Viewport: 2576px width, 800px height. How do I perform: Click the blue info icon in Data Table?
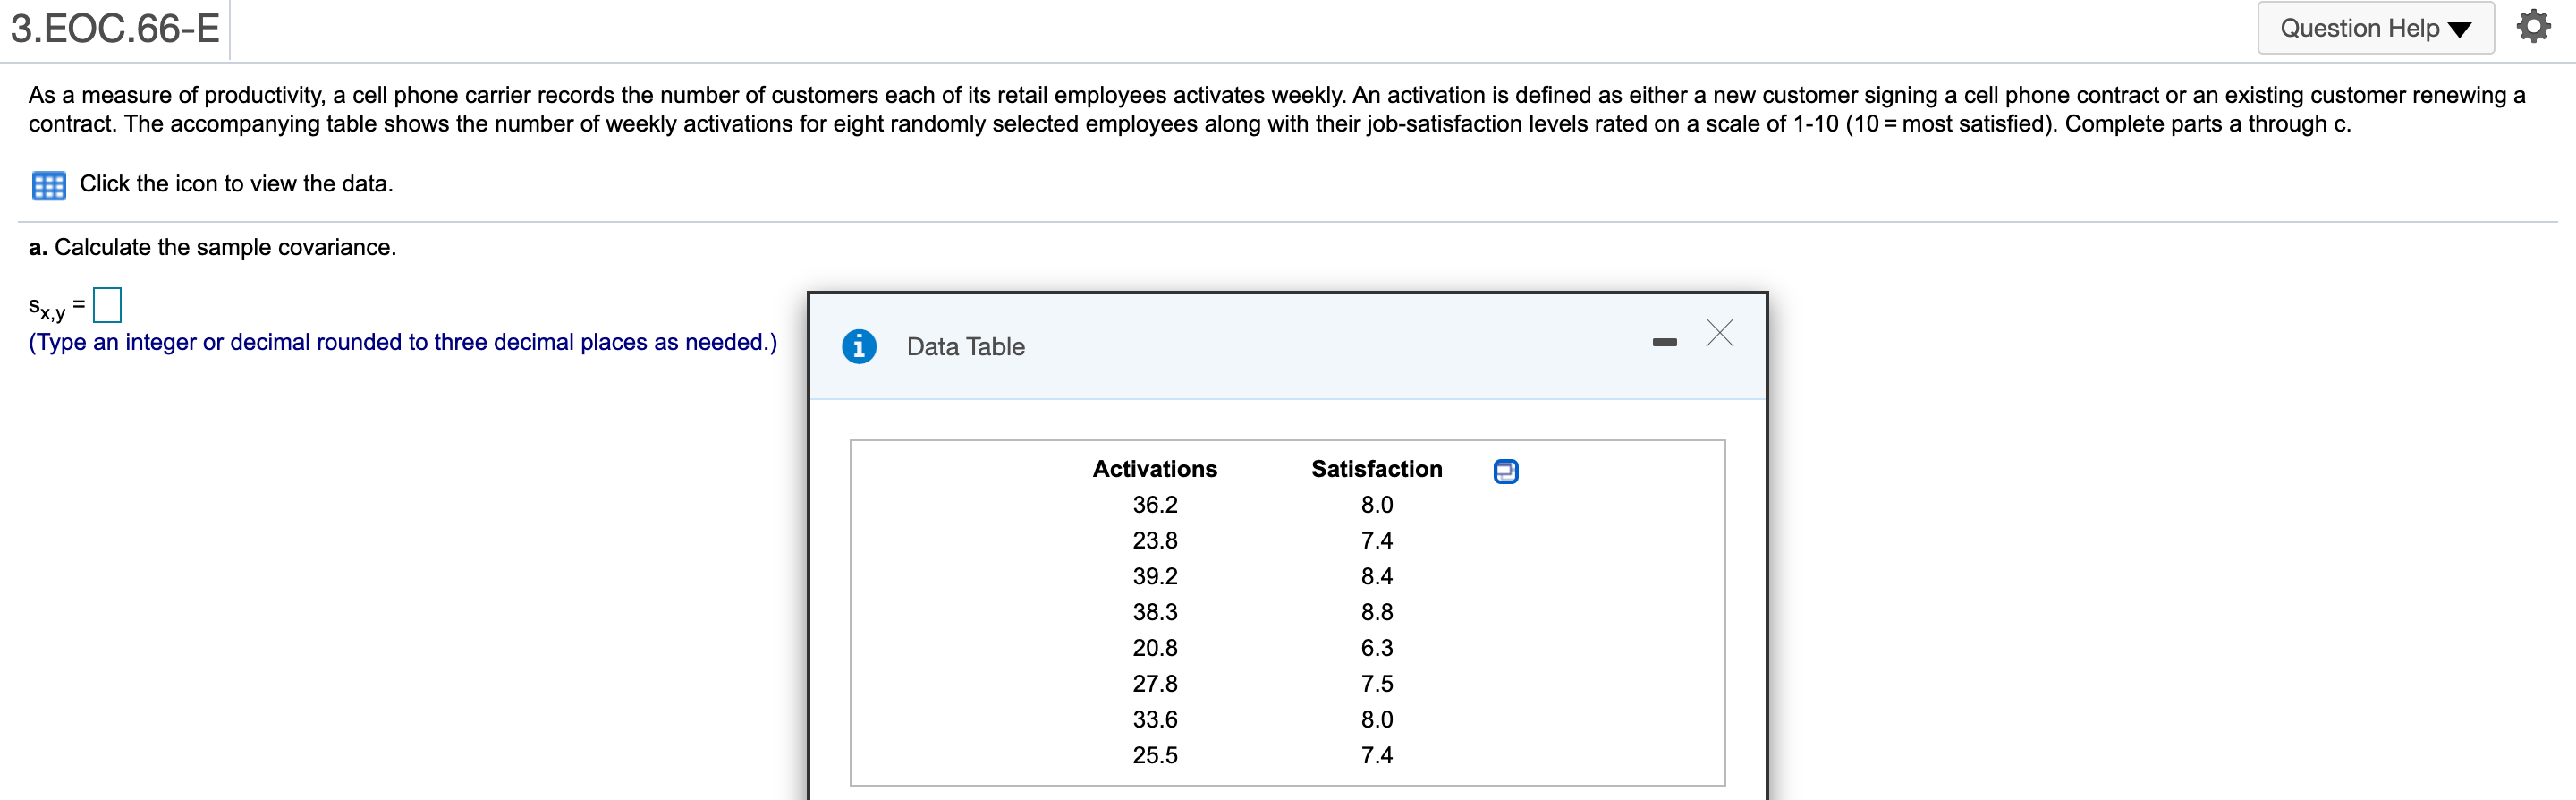[858, 346]
